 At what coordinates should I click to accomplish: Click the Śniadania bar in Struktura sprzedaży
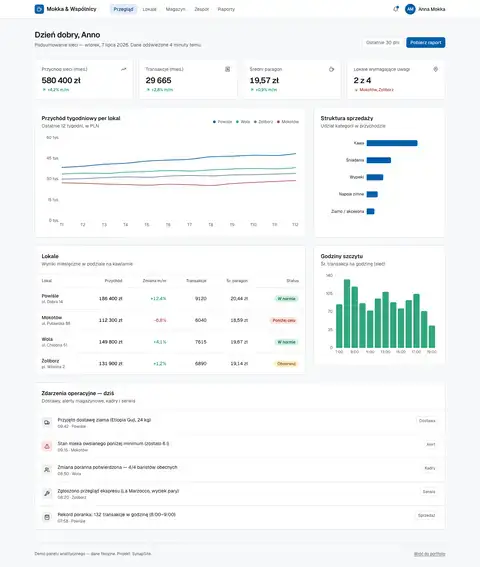(x=379, y=160)
